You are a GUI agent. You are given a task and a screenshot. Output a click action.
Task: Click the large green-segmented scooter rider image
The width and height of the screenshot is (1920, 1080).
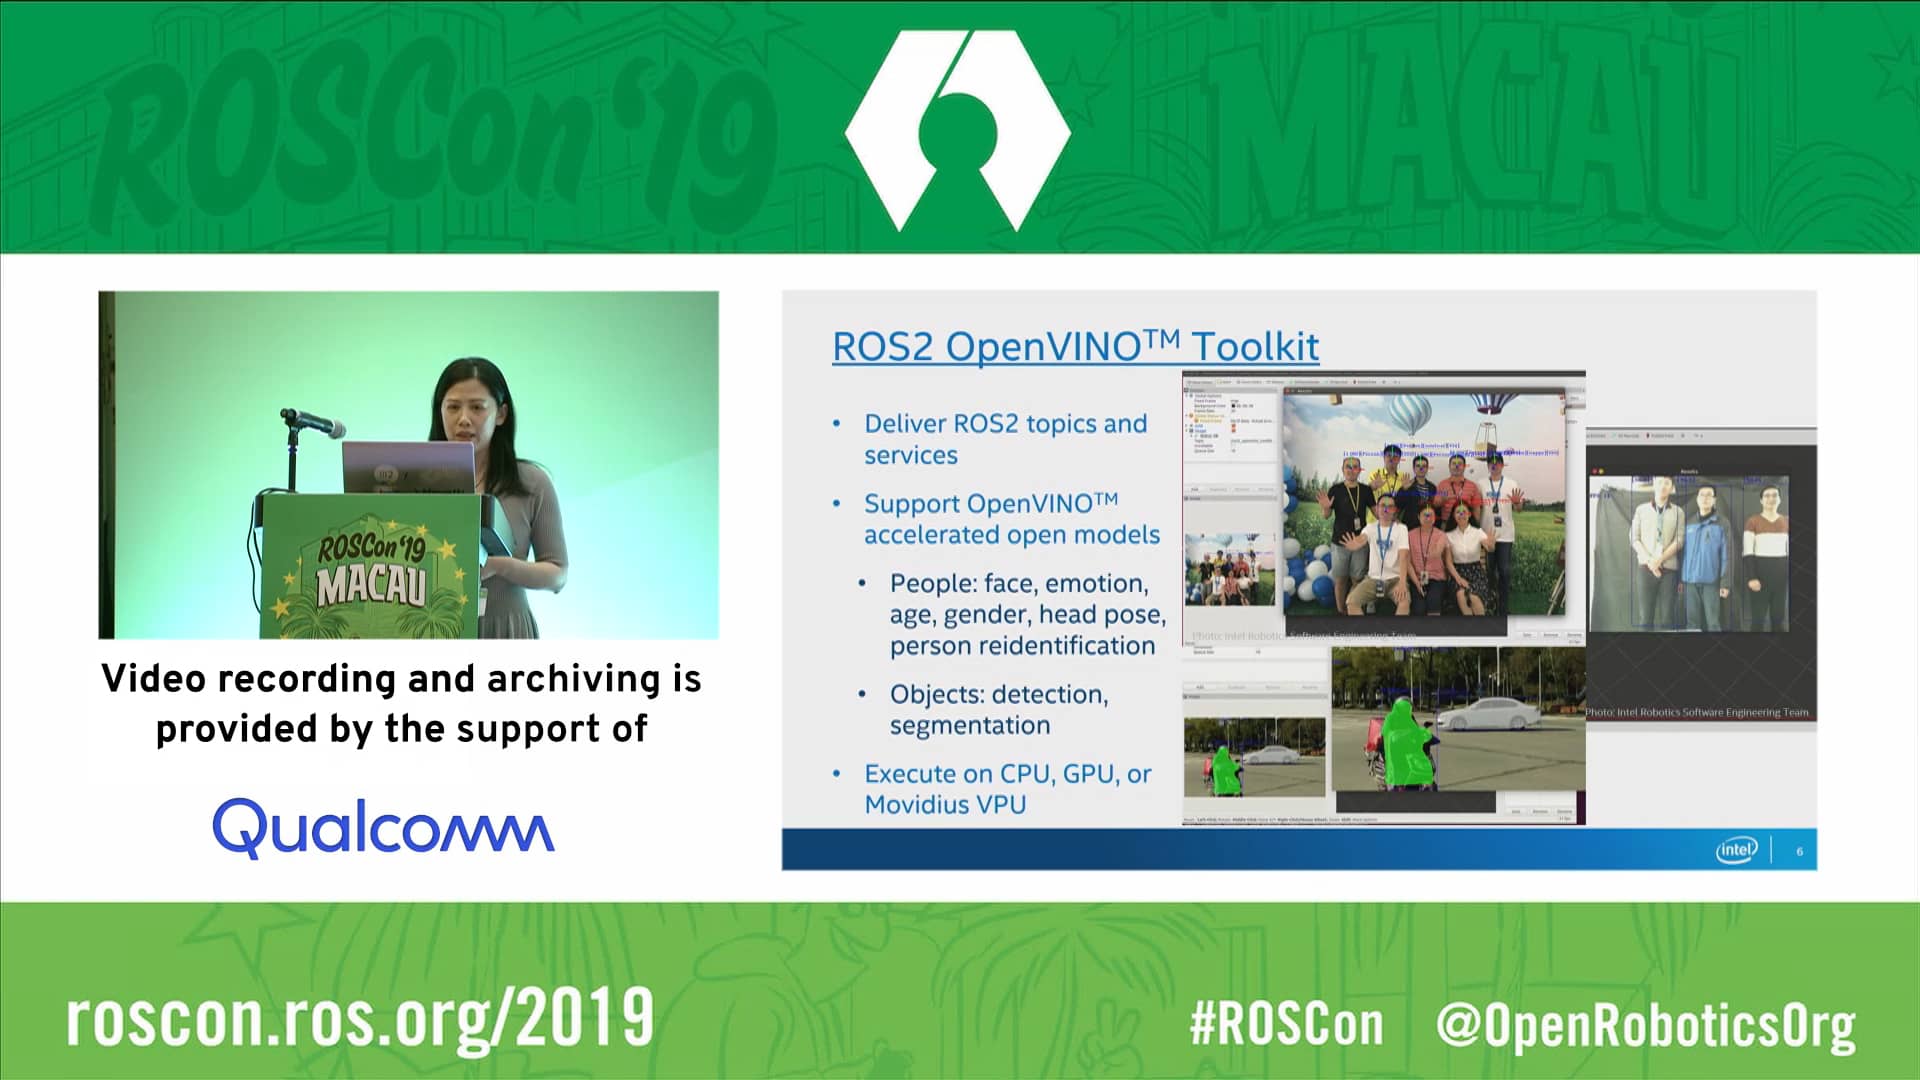[x=1458, y=718]
